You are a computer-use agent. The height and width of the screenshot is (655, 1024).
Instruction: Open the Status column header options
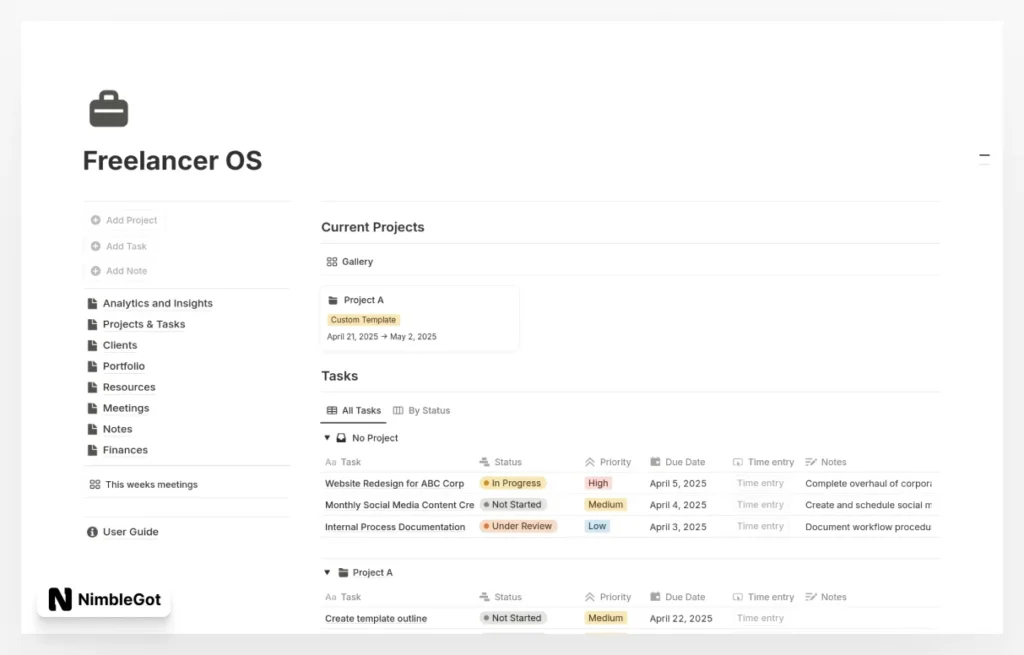pos(505,462)
